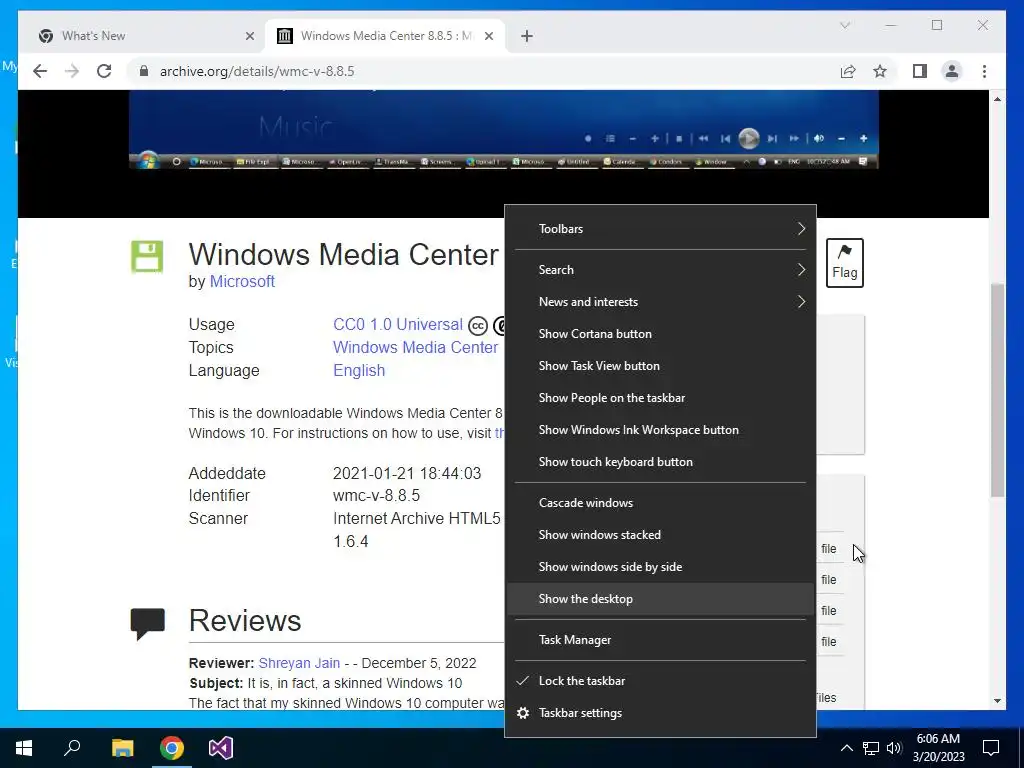The height and width of the screenshot is (768, 1024).
Task: Toggle Show Cortana button
Action: tap(660, 334)
